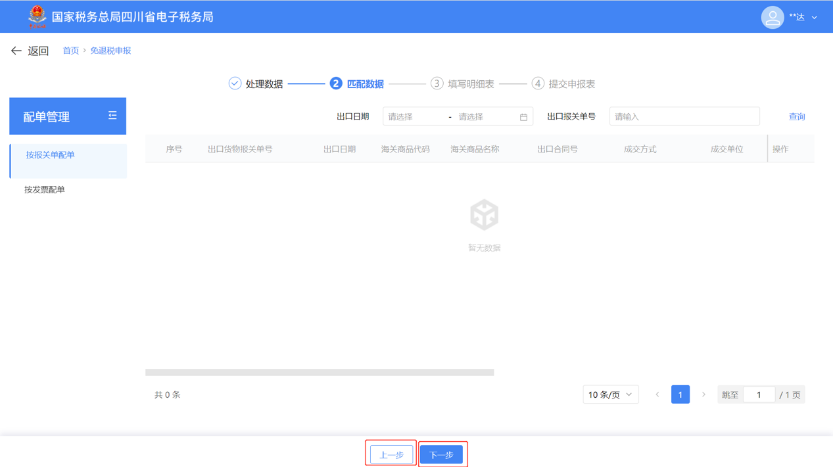Click the 下一步 button

441,455
